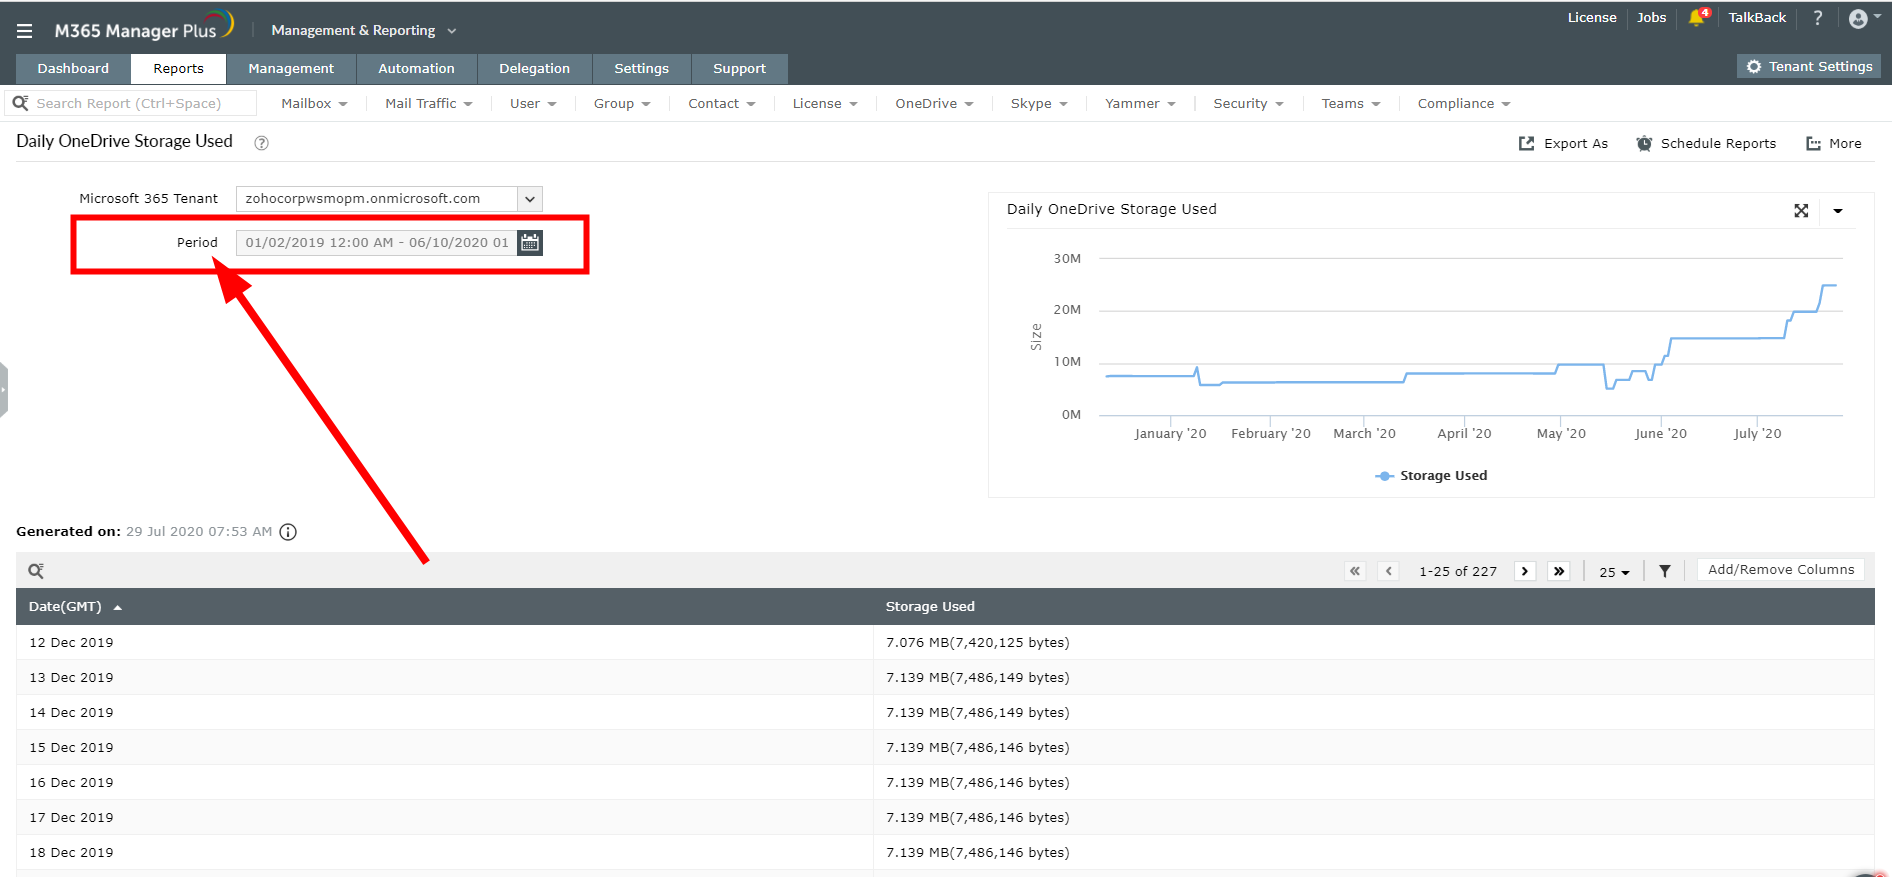Show info about generated time
The image size is (1892, 877).
(x=288, y=532)
